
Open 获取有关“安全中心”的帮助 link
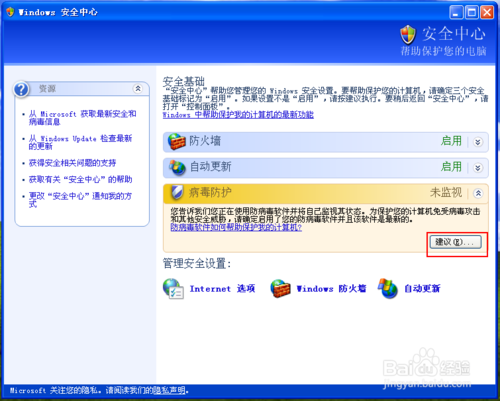(80, 180)
